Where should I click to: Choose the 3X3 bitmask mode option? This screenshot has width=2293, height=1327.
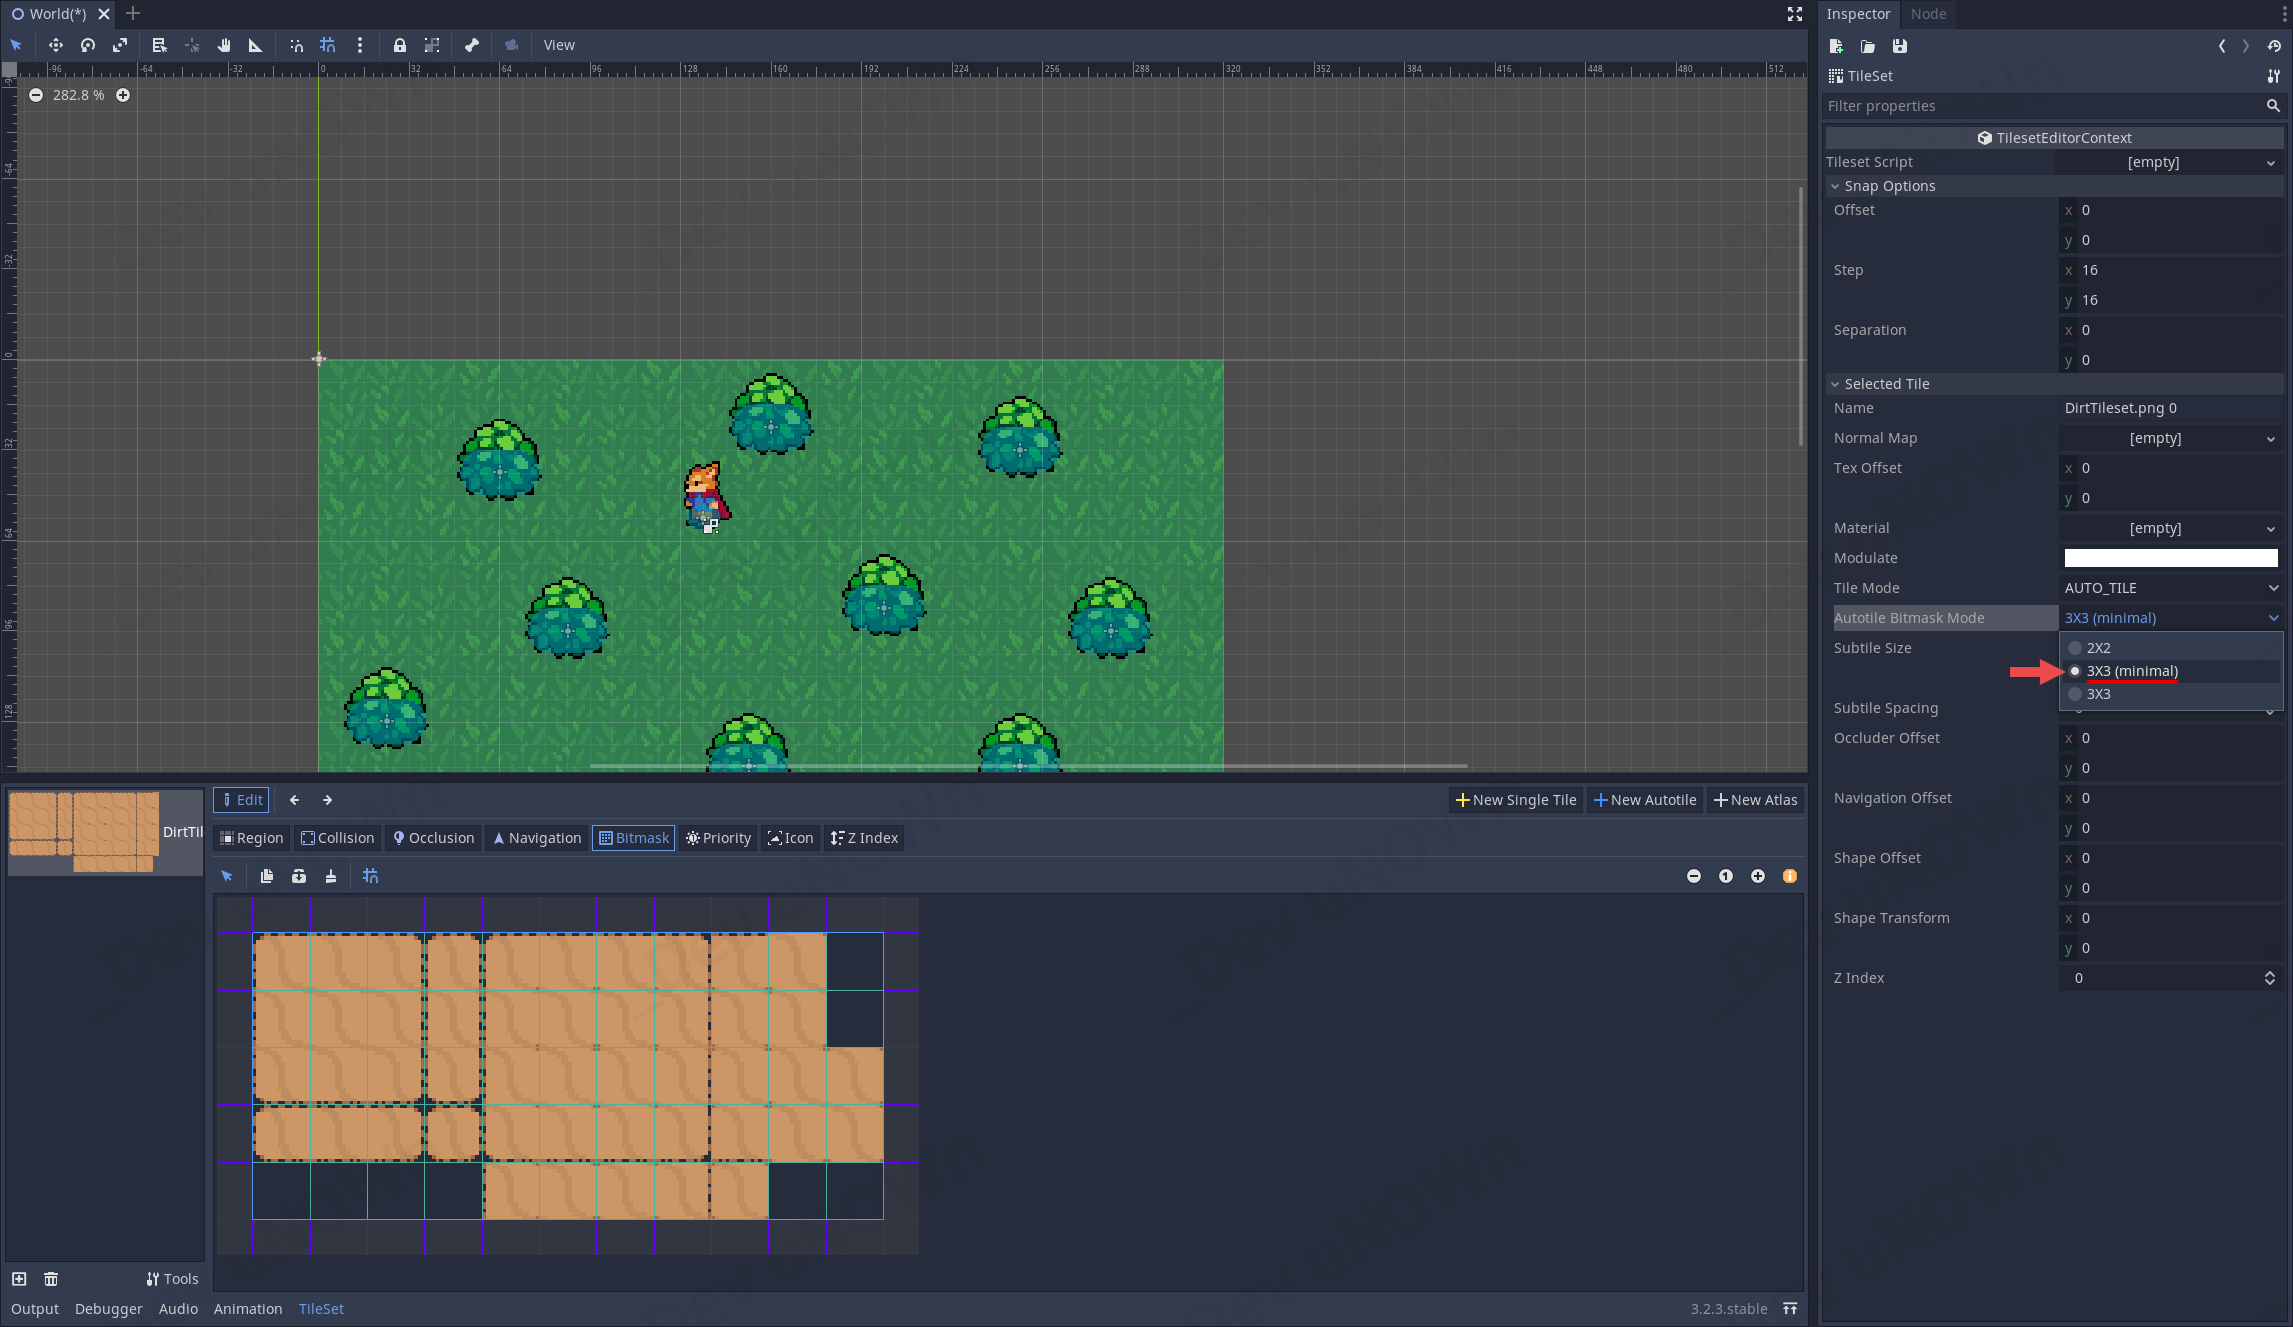click(x=2098, y=694)
